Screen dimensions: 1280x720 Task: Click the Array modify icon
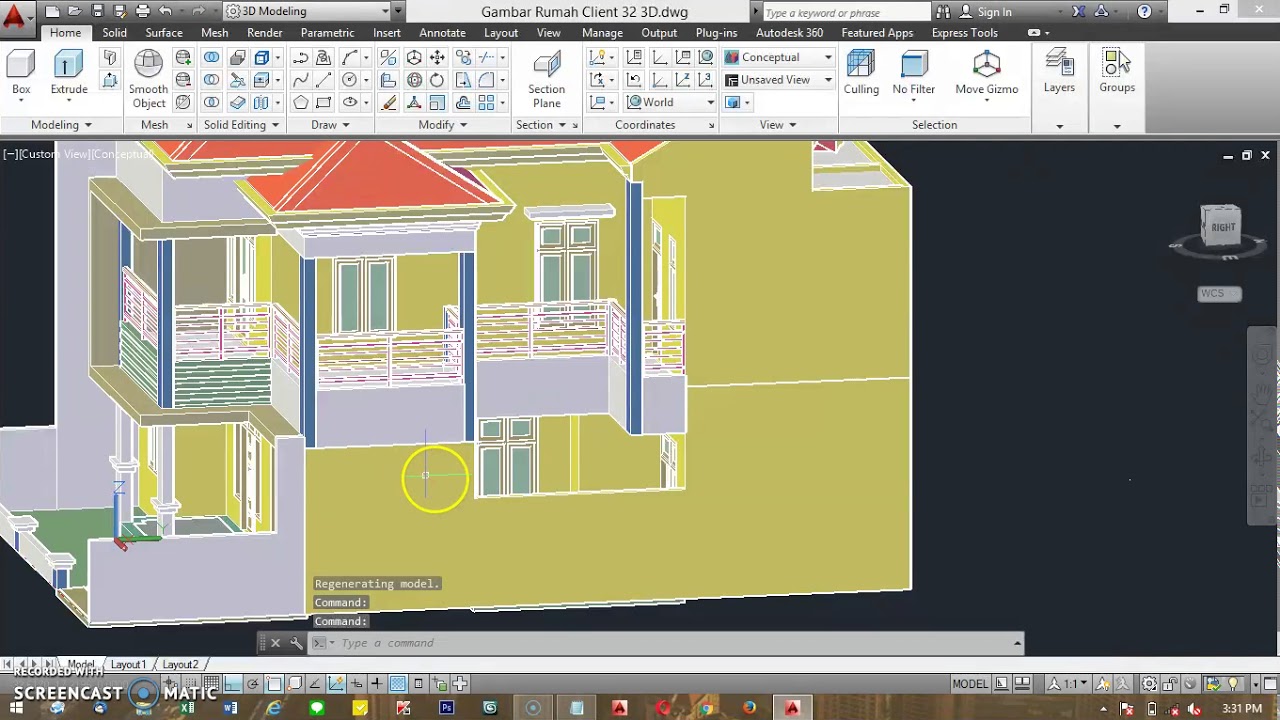(486, 102)
